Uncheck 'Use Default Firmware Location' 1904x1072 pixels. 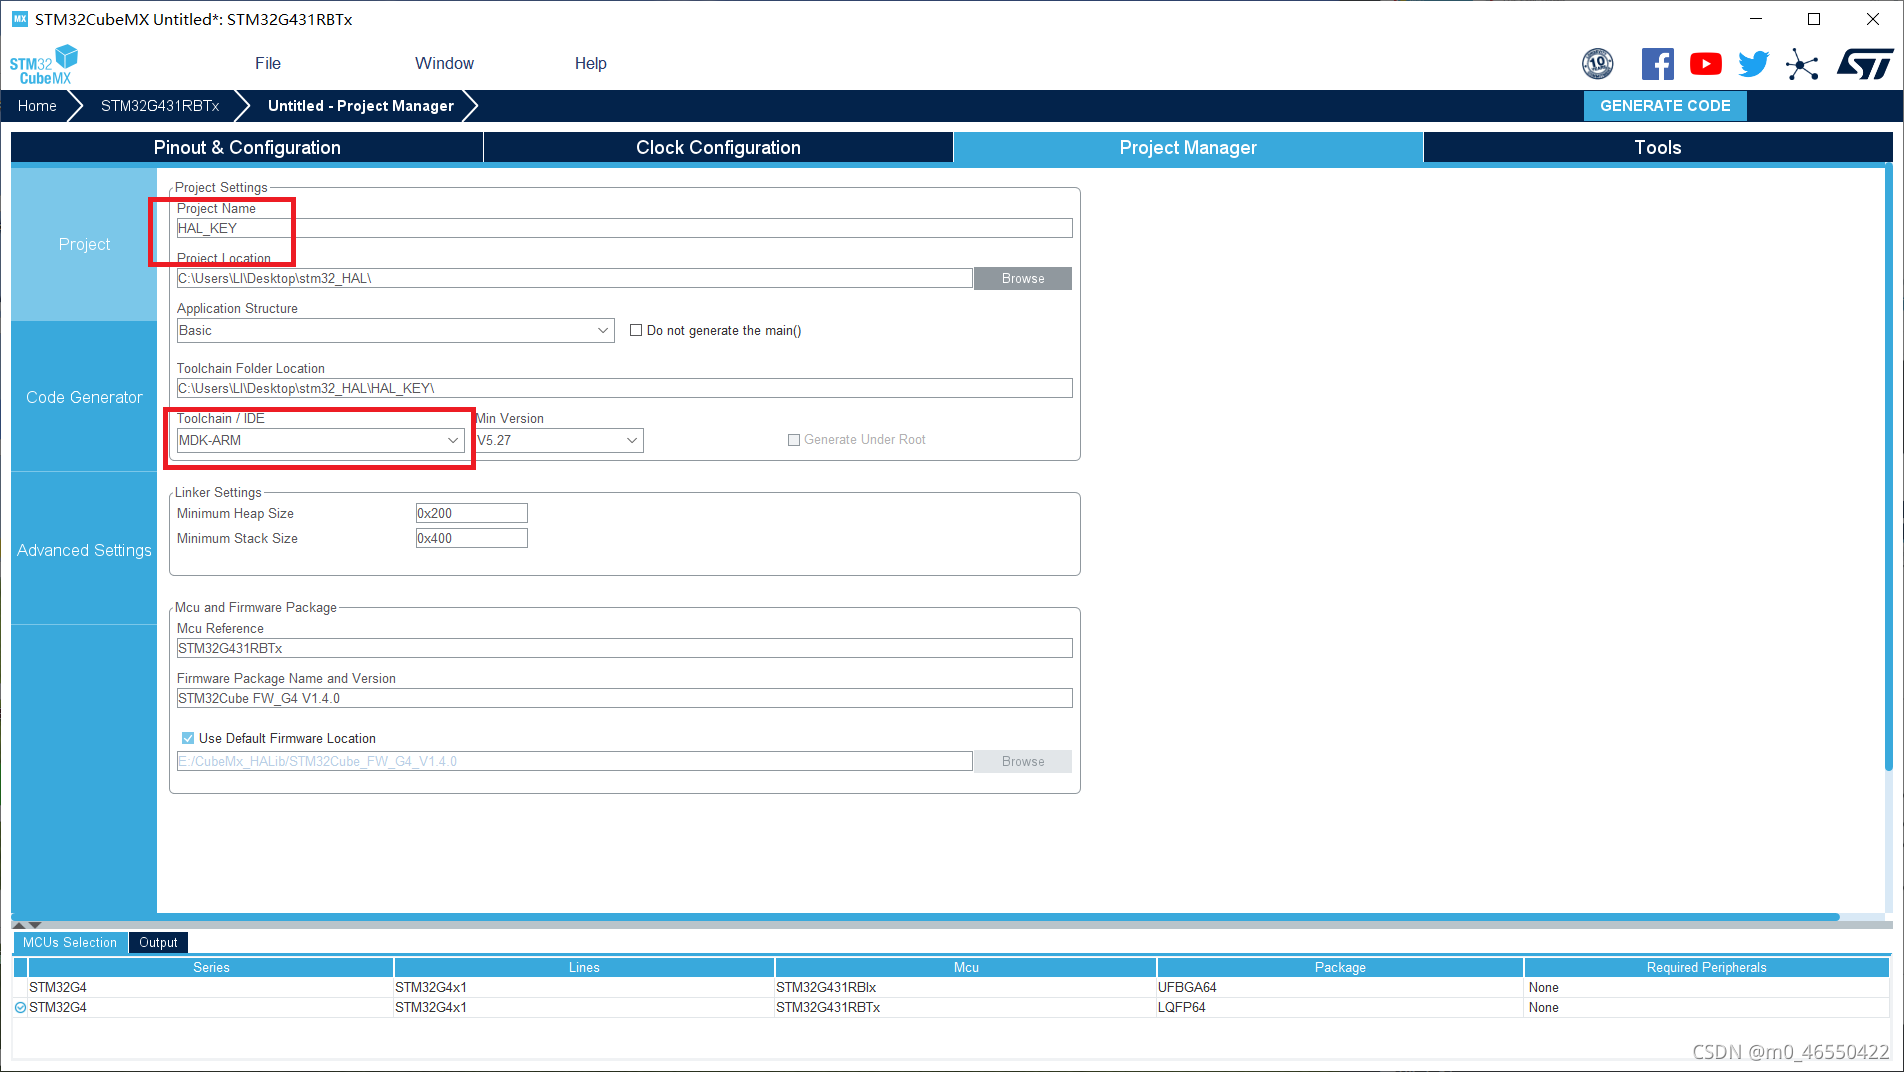point(187,738)
